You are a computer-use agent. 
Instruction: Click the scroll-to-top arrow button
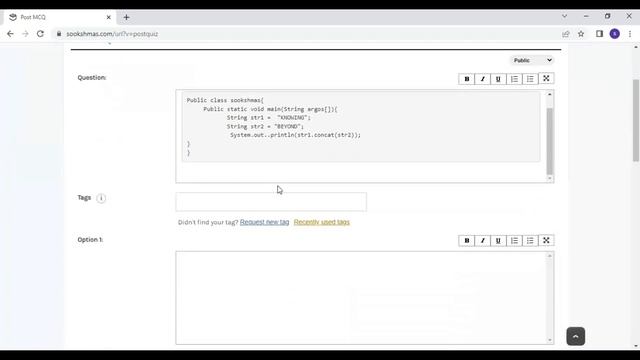point(576,336)
